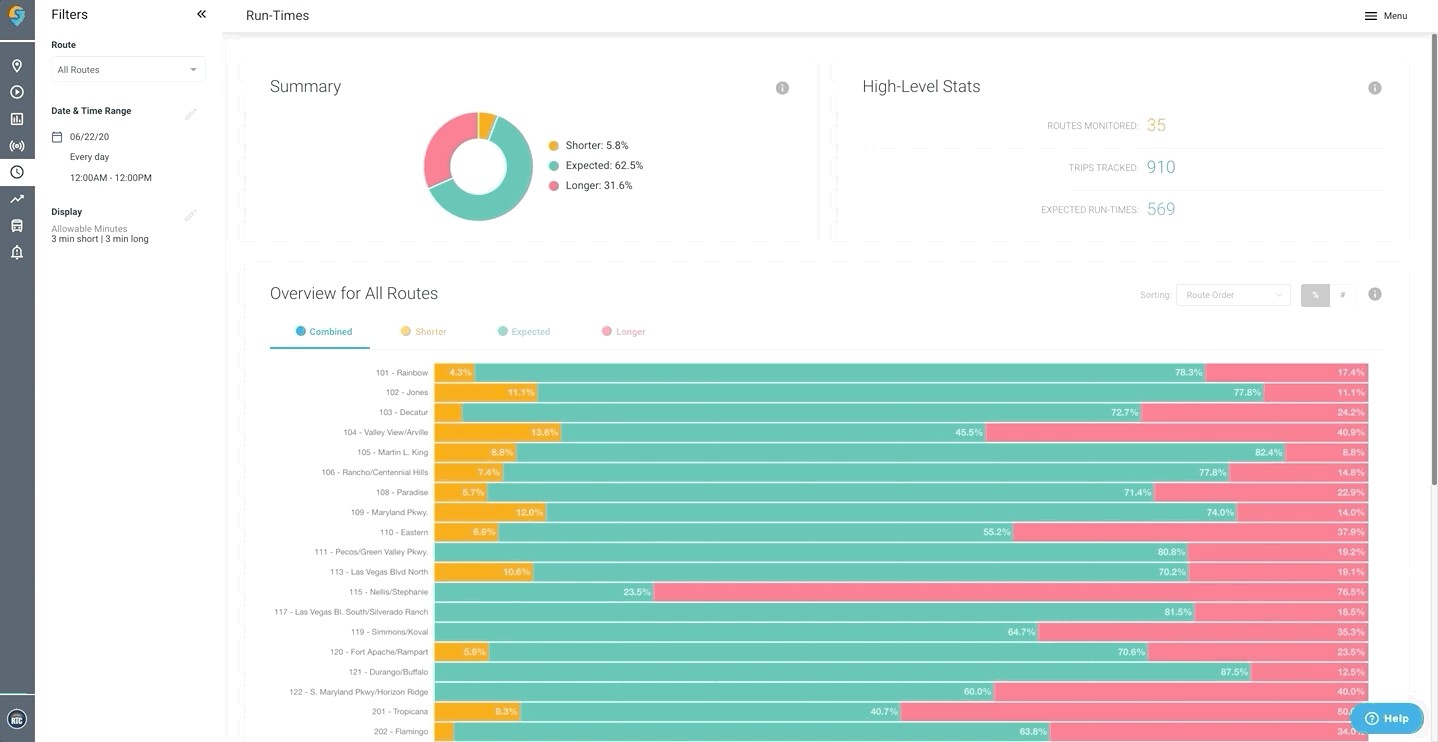Open the live broadcast signal icon
Screen dimensions: 1438x742
17,146
